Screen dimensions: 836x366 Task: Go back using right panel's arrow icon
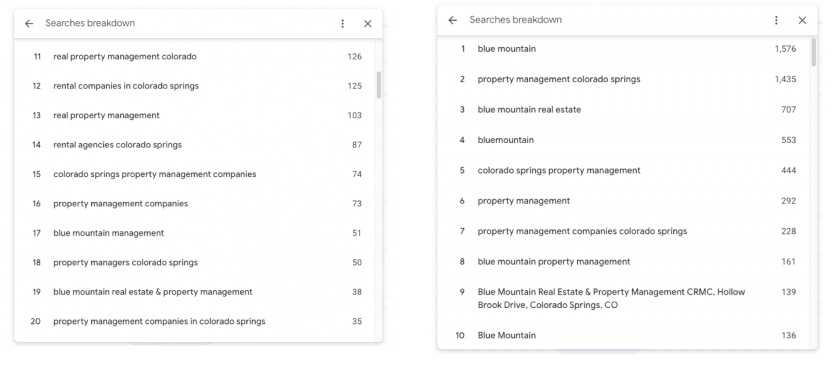pyautogui.click(x=452, y=20)
